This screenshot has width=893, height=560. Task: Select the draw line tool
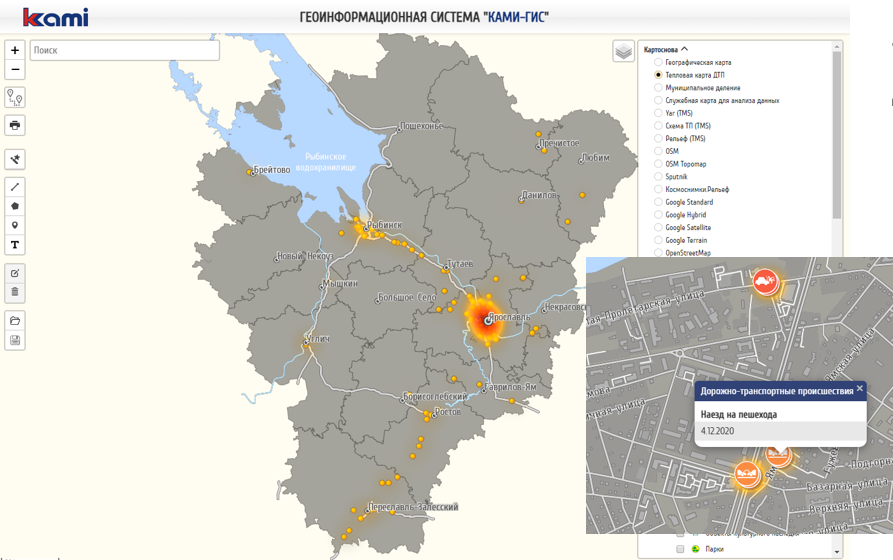coord(15,187)
